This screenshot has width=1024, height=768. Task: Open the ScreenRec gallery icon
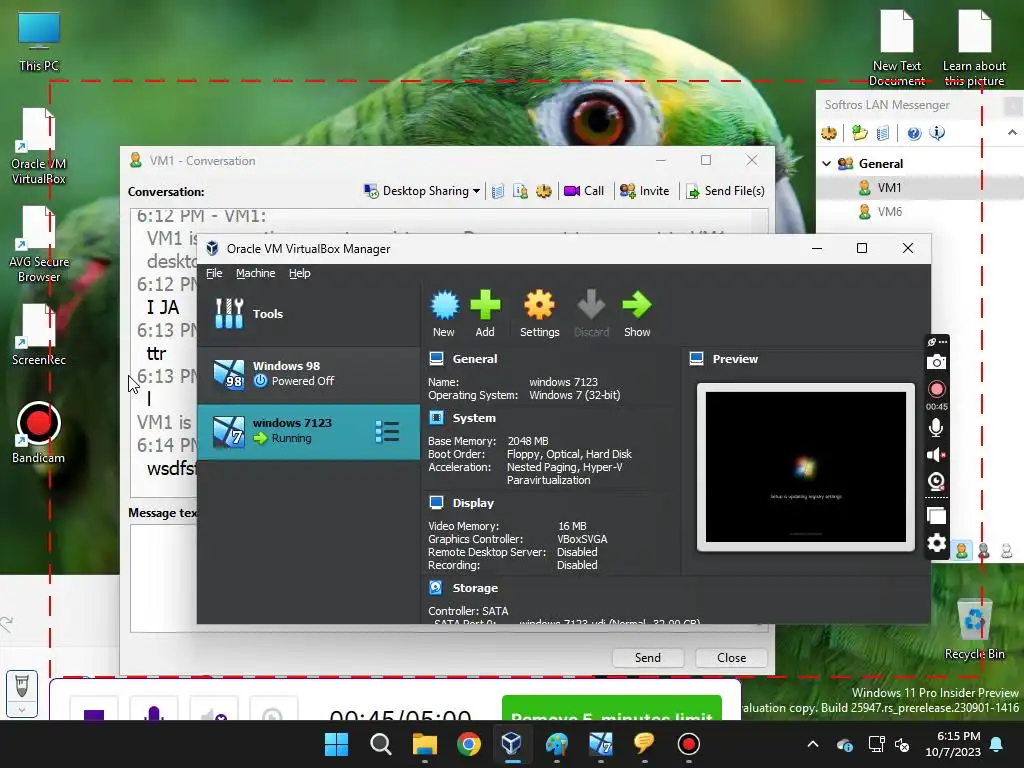(936, 516)
